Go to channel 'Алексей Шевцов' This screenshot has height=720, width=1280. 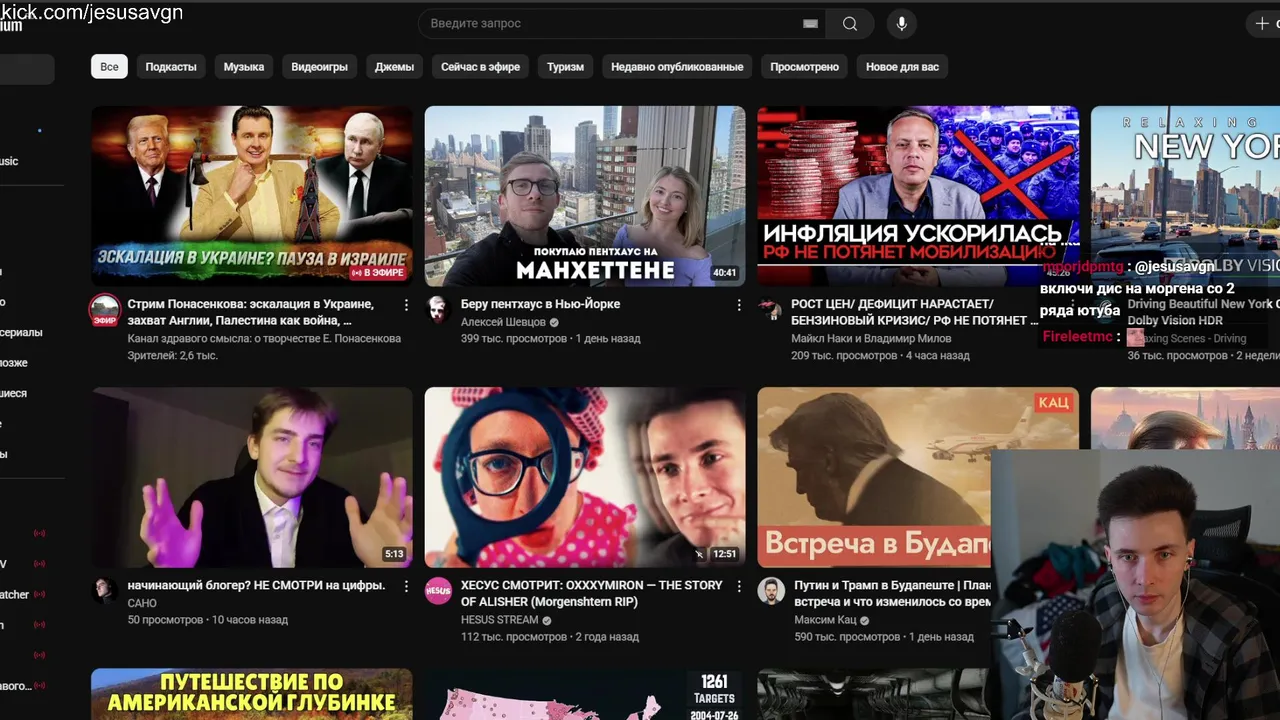coord(503,322)
